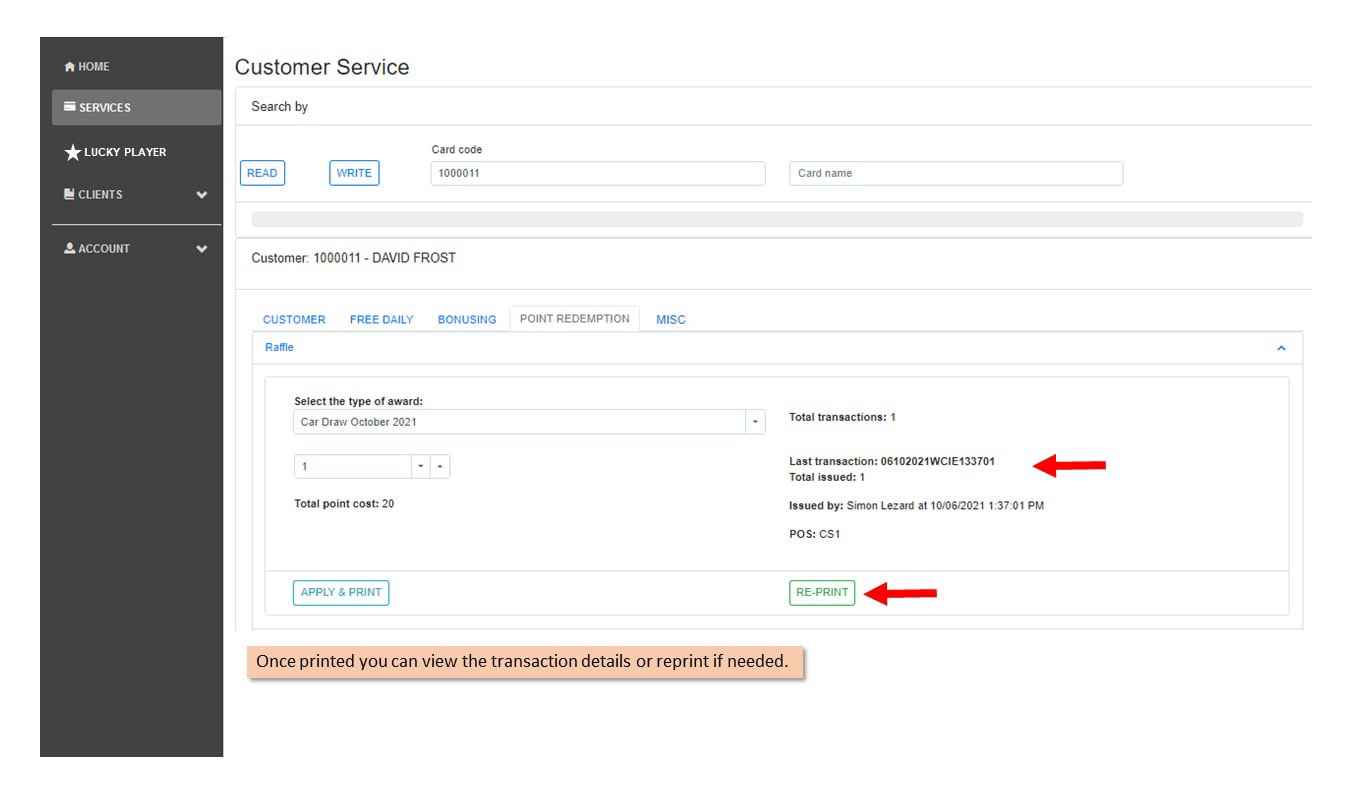
Task: Click the Total transactions: 1 text
Action: pyautogui.click(x=842, y=417)
